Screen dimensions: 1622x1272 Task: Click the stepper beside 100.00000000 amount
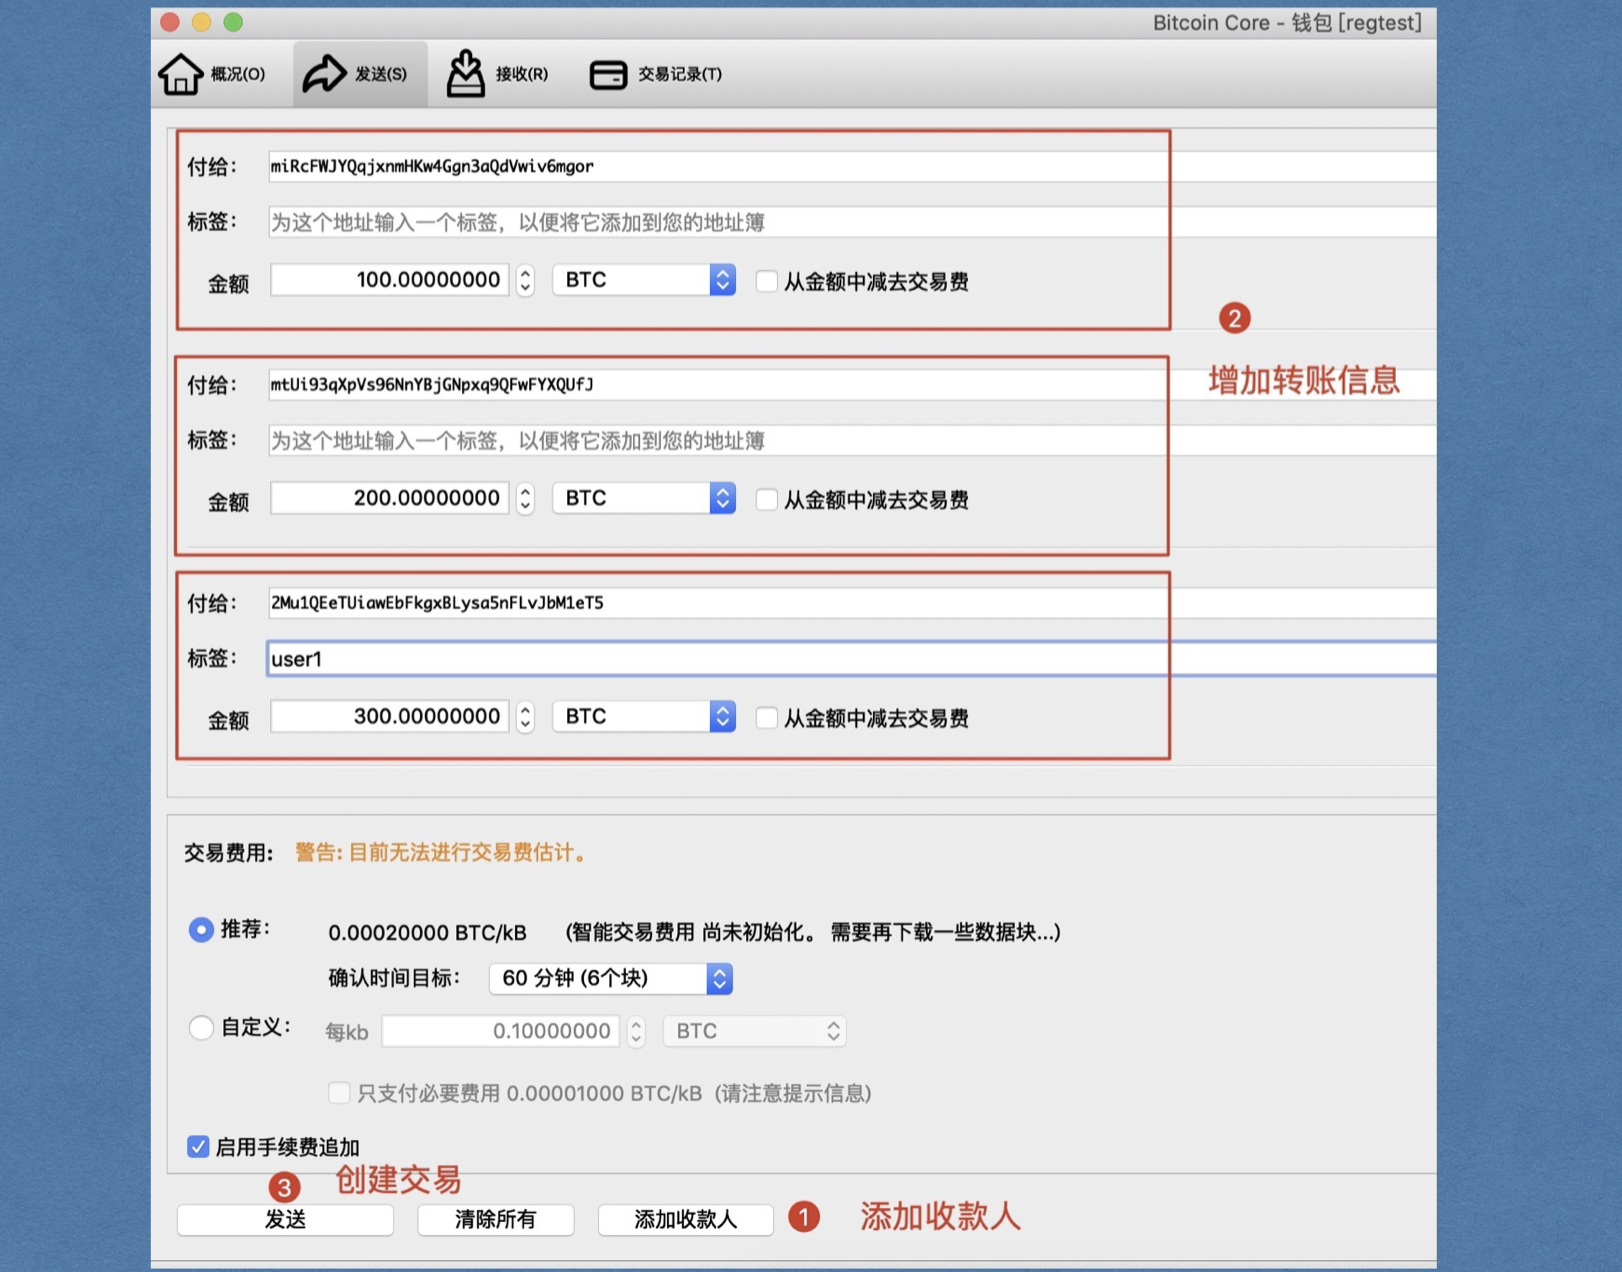(x=525, y=280)
